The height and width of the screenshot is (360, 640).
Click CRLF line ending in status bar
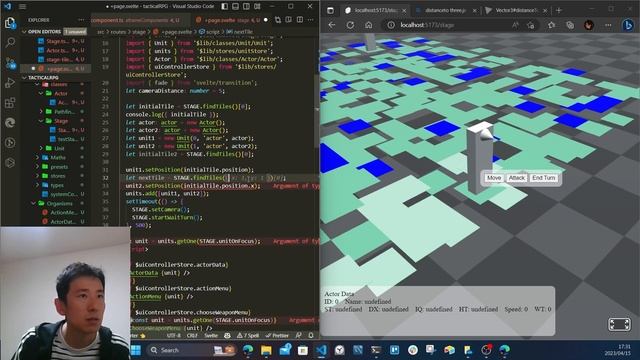[192, 336]
